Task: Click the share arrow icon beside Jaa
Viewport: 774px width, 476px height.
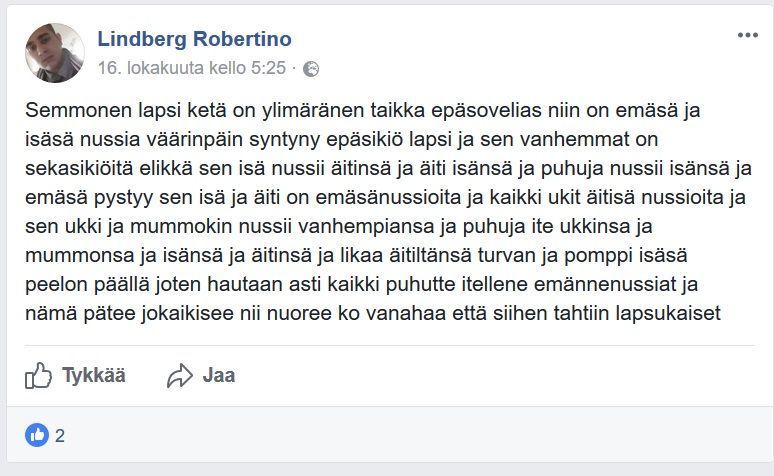Action: (x=180, y=376)
